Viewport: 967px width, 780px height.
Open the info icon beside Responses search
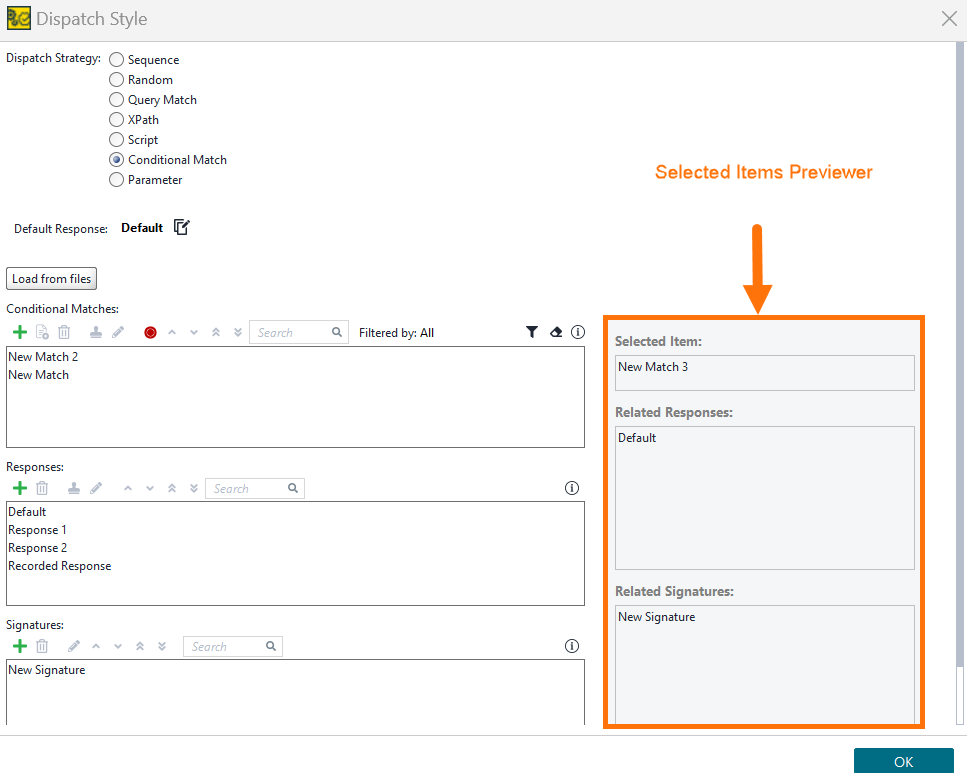coord(572,488)
